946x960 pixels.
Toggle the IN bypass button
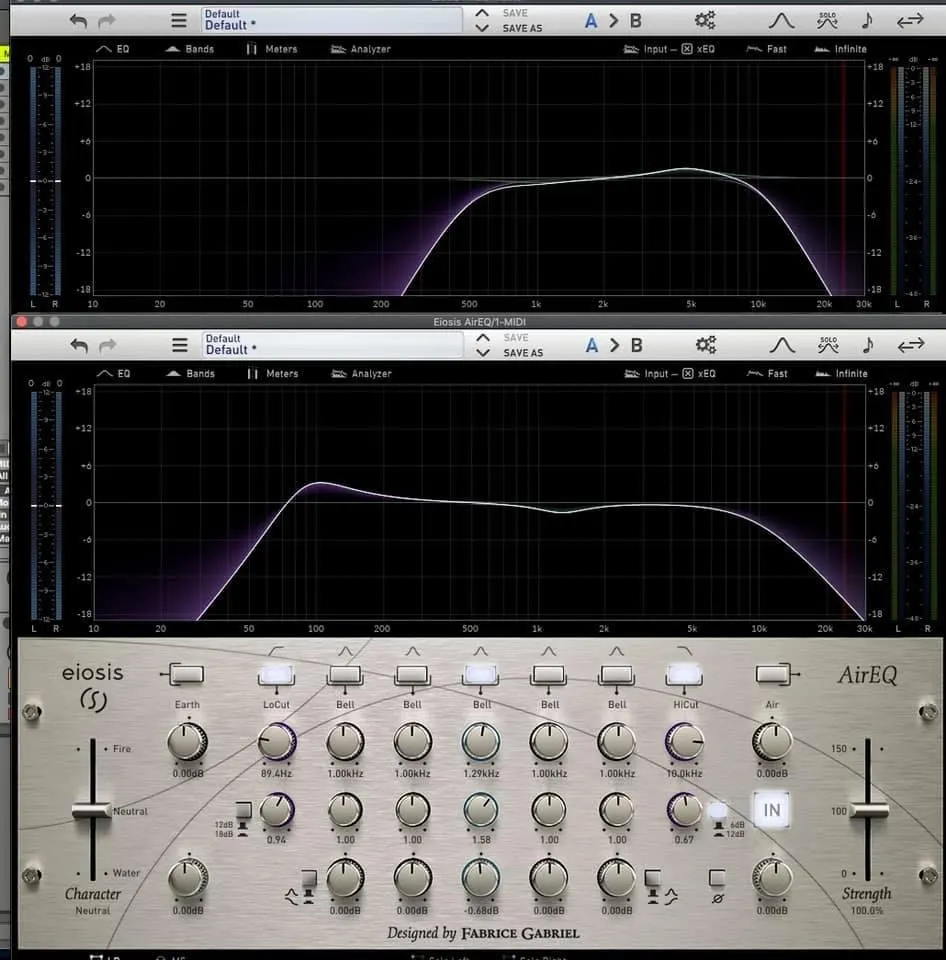pyautogui.click(x=771, y=810)
